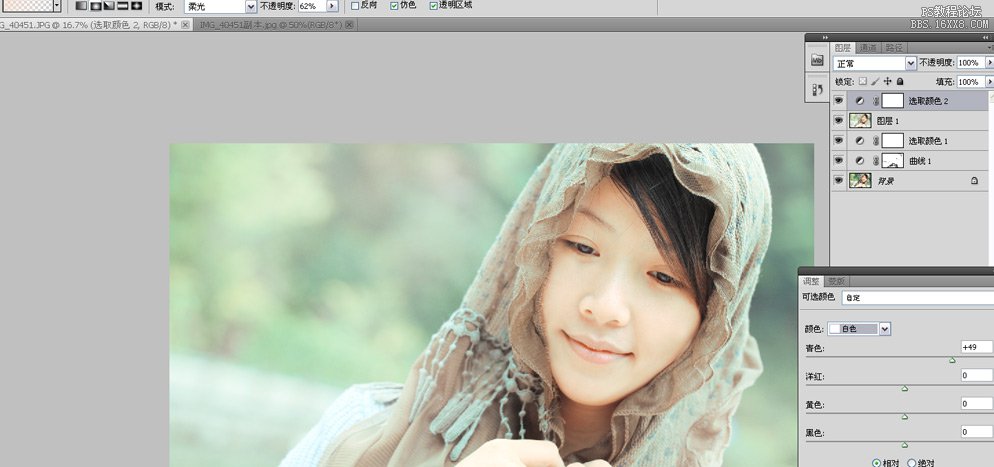Switch to the 调整 tab
Screen dimensions: 994x467
pyautogui.click(x=811, y=281)
